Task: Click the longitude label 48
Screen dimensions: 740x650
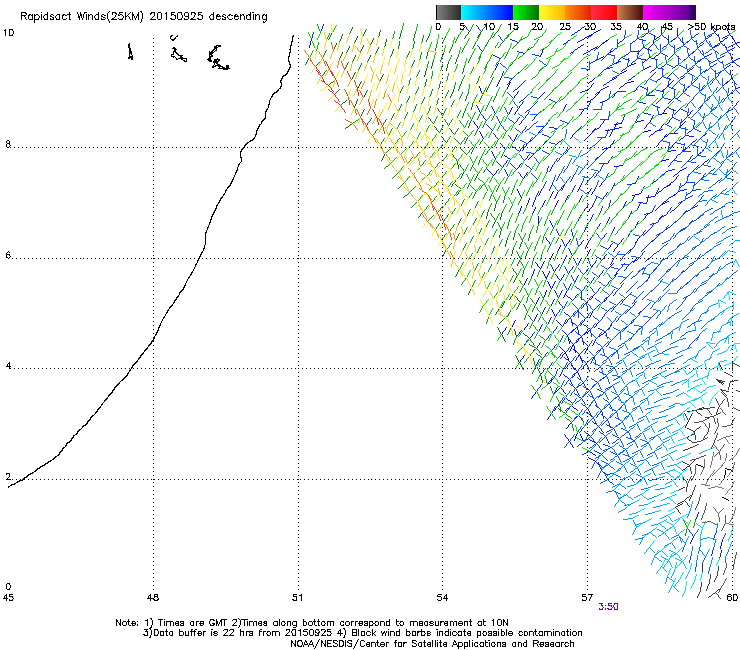Action: tap(153, 598)
